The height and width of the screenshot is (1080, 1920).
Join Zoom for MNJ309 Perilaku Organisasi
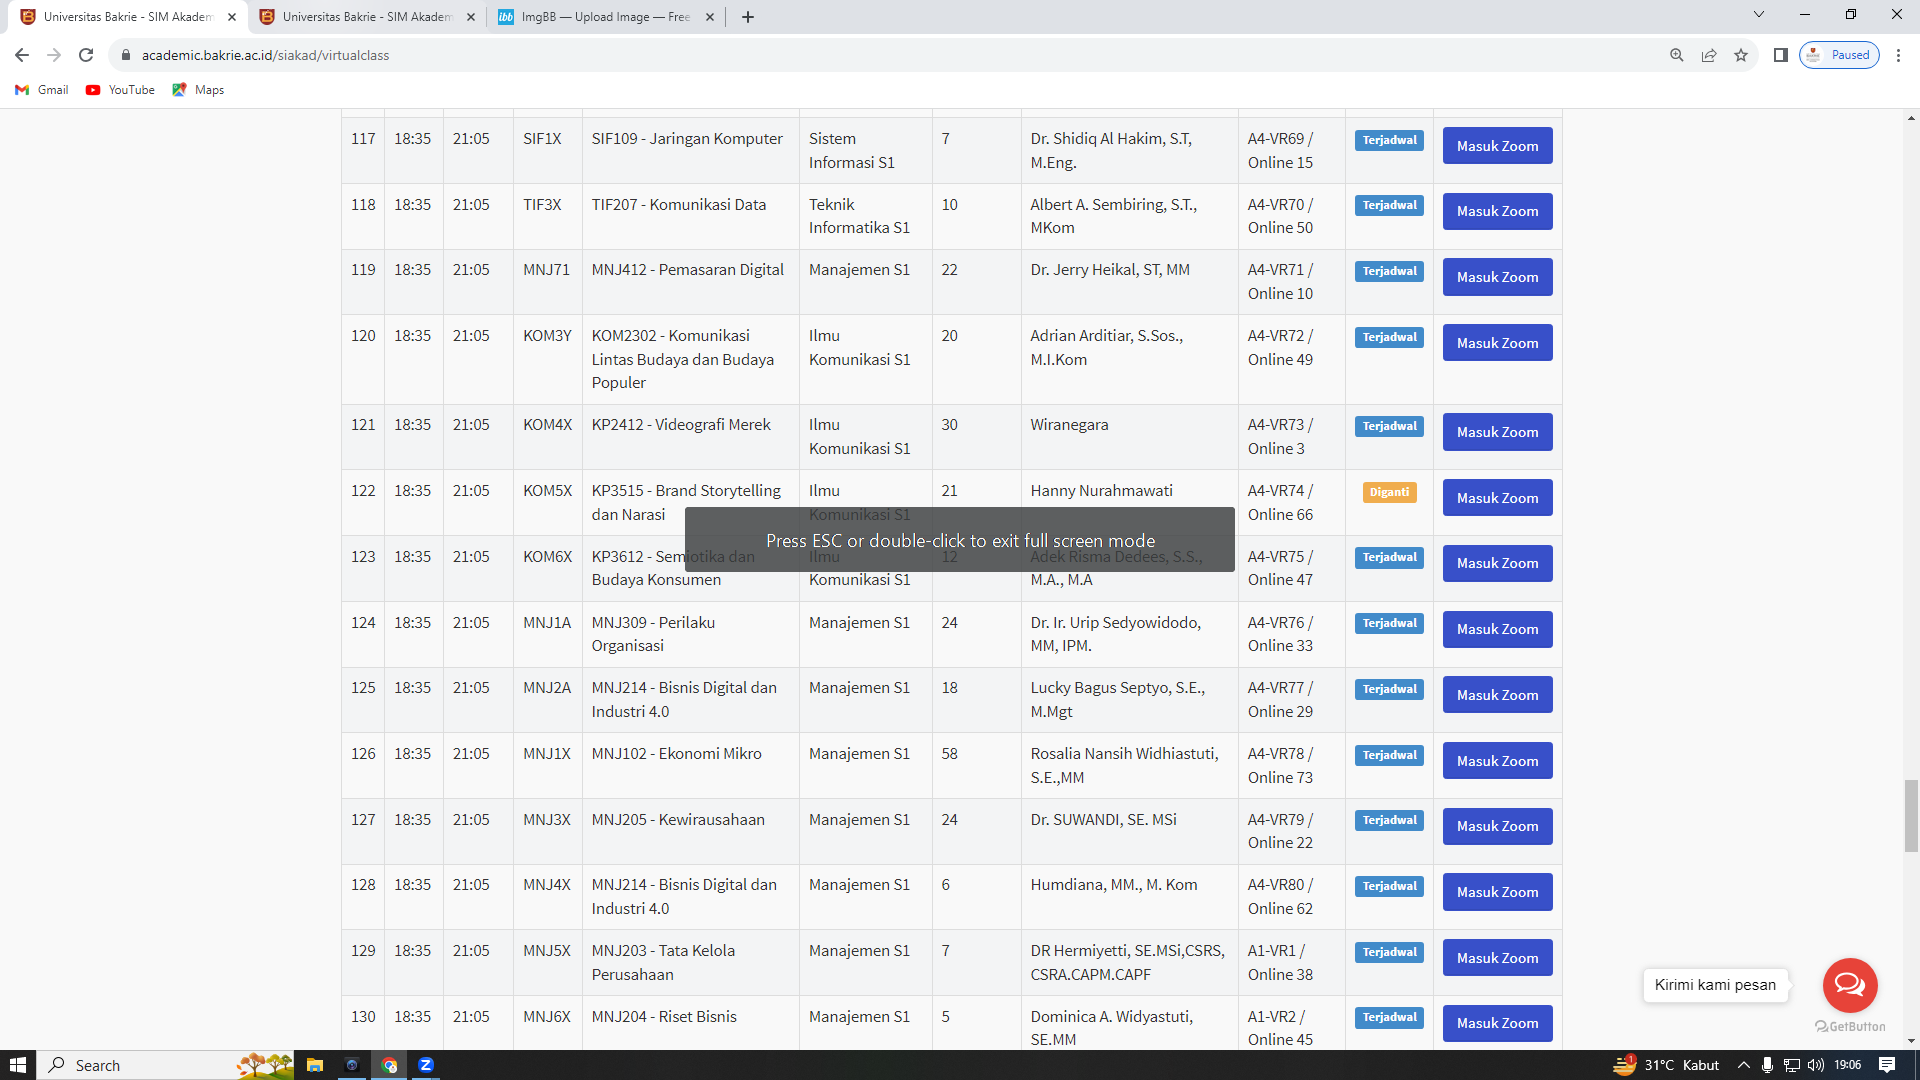point(1497,629)
